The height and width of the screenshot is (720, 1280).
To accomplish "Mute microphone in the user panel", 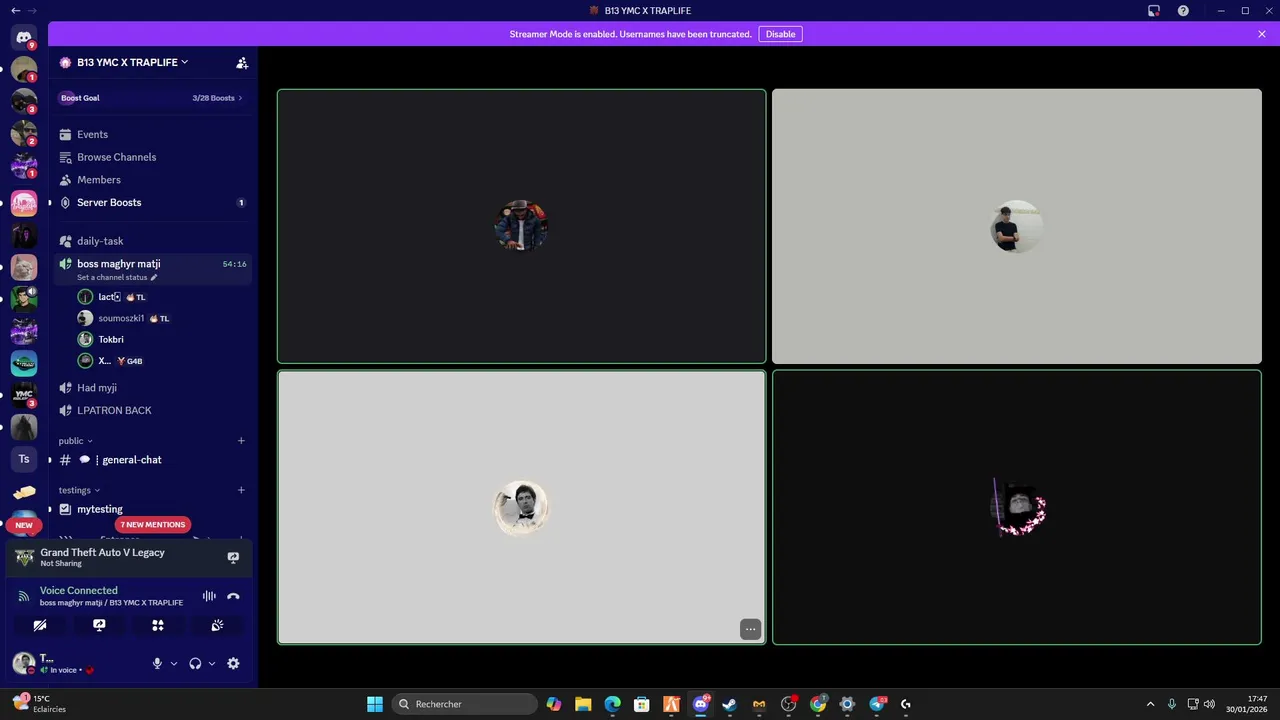I will (x=157, y=663).
